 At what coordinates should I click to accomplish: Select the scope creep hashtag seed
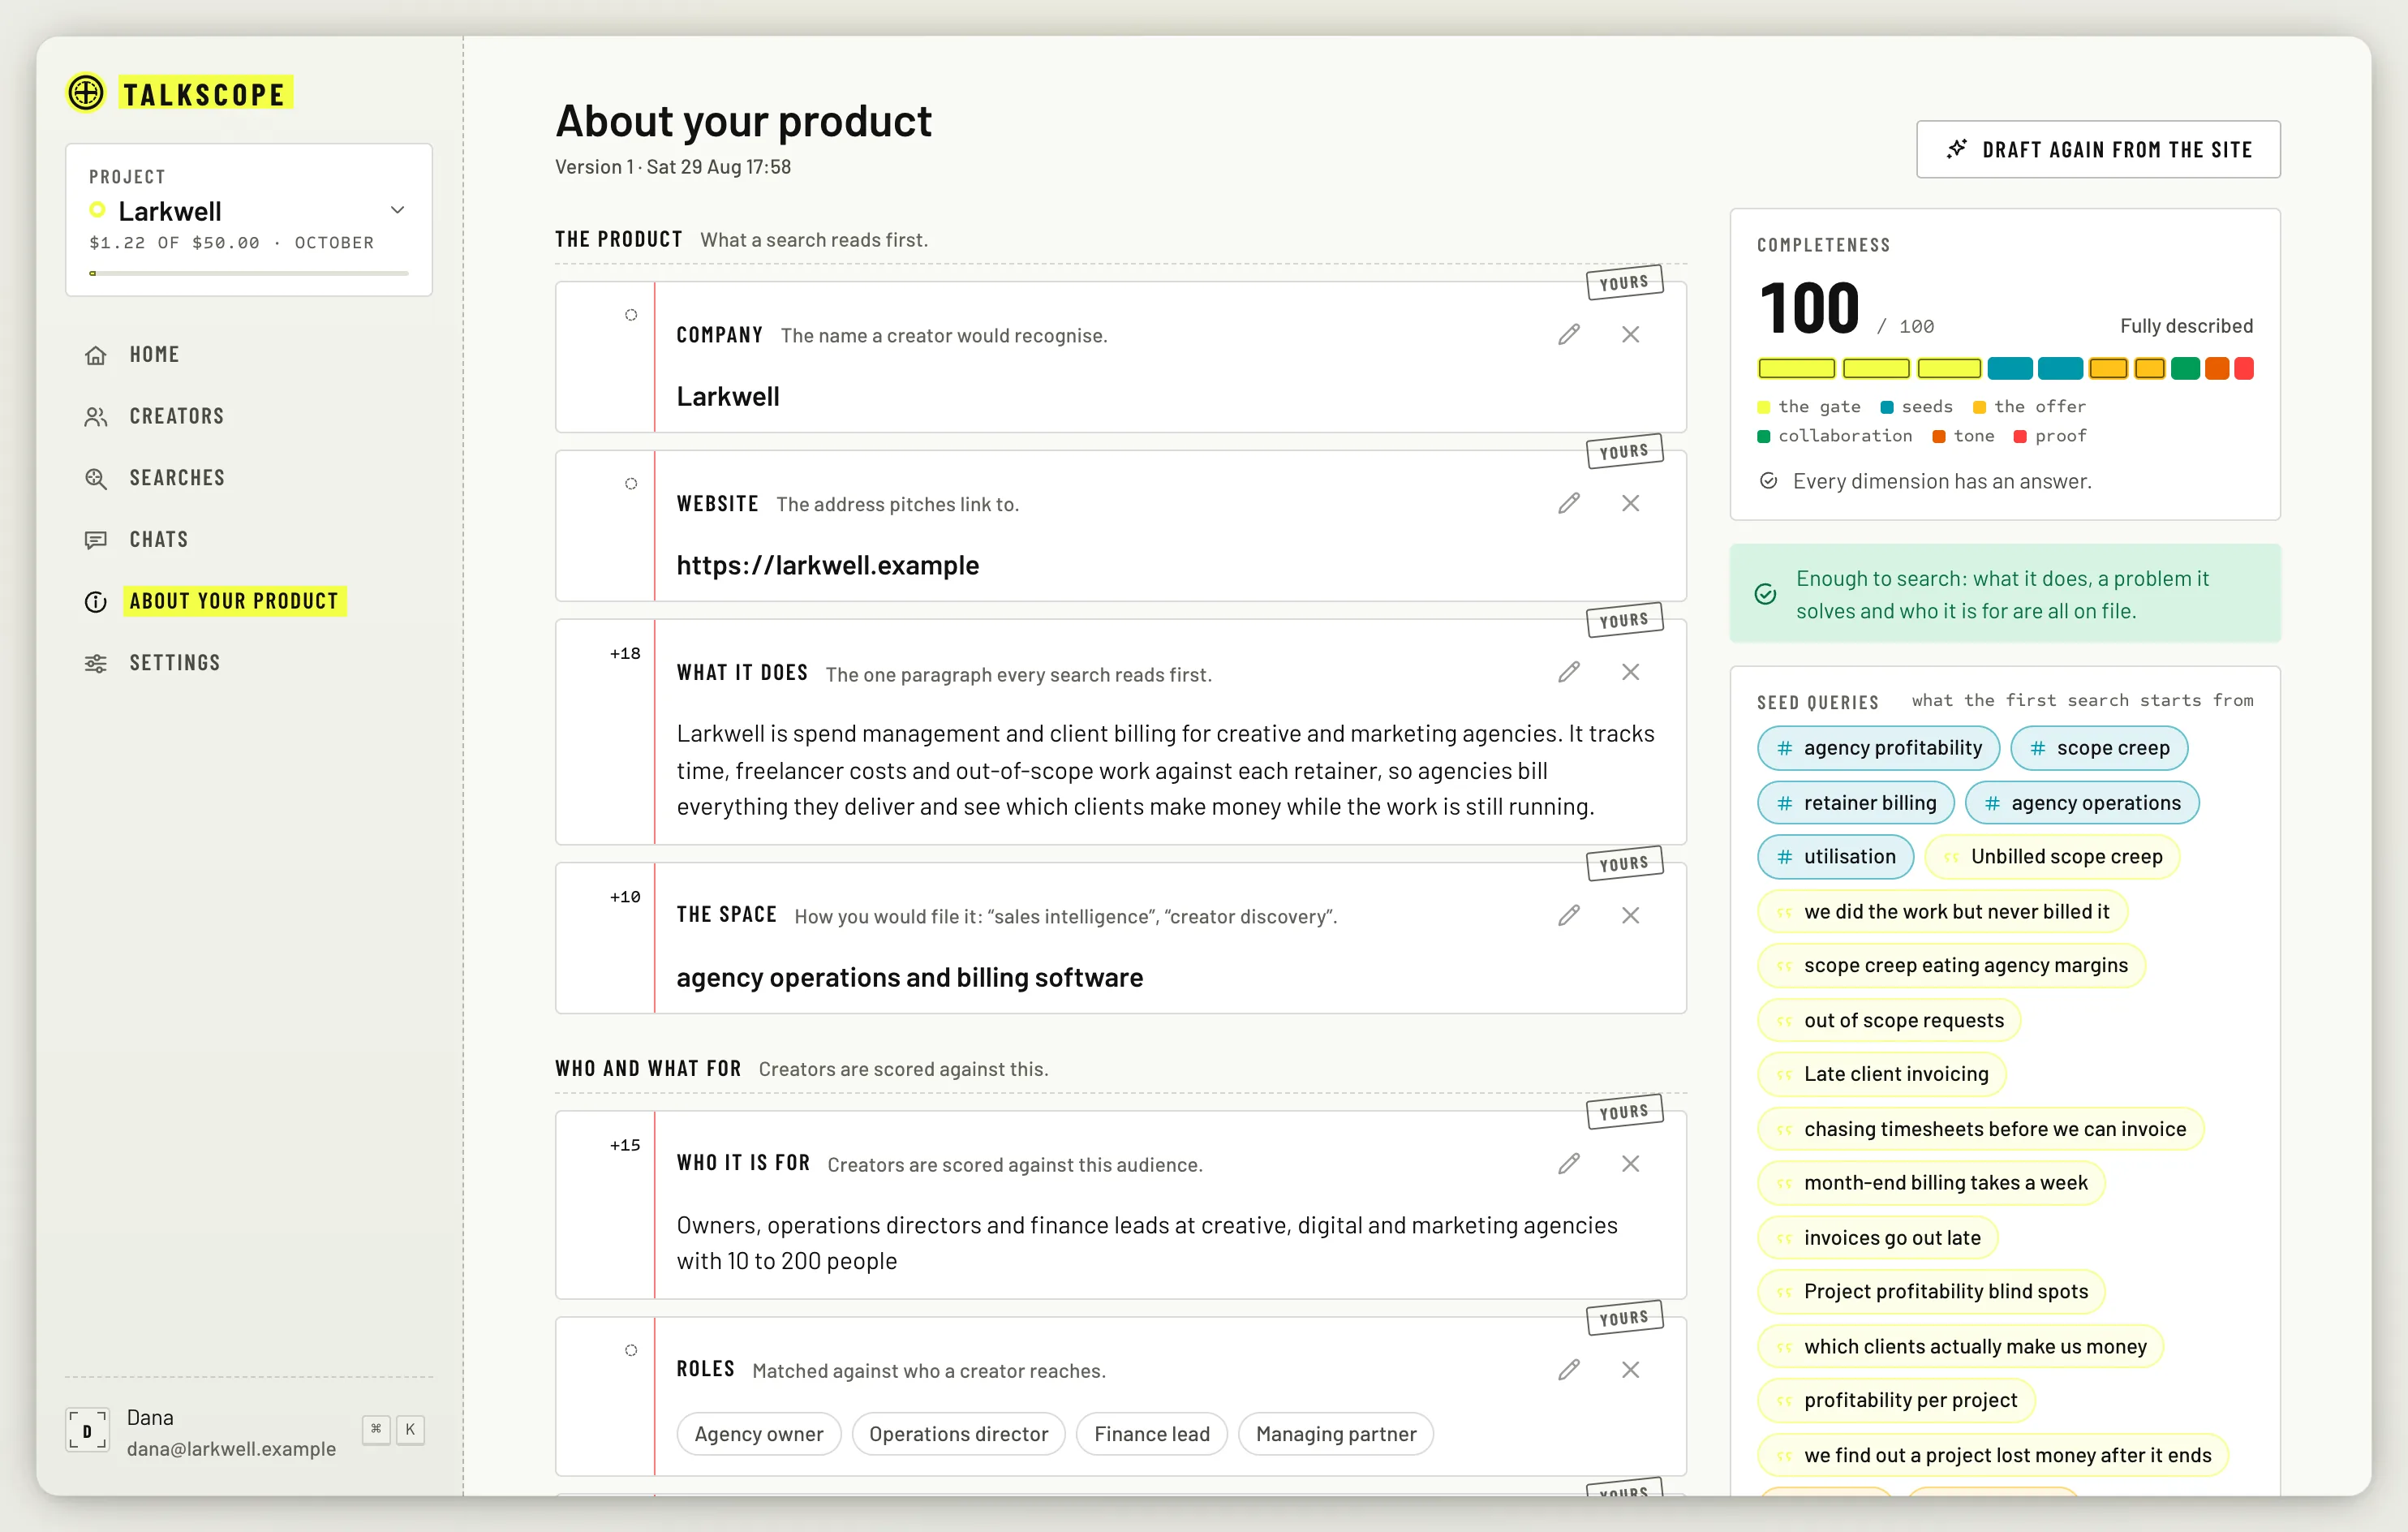pyautogui.click(x=2099, y=748)
